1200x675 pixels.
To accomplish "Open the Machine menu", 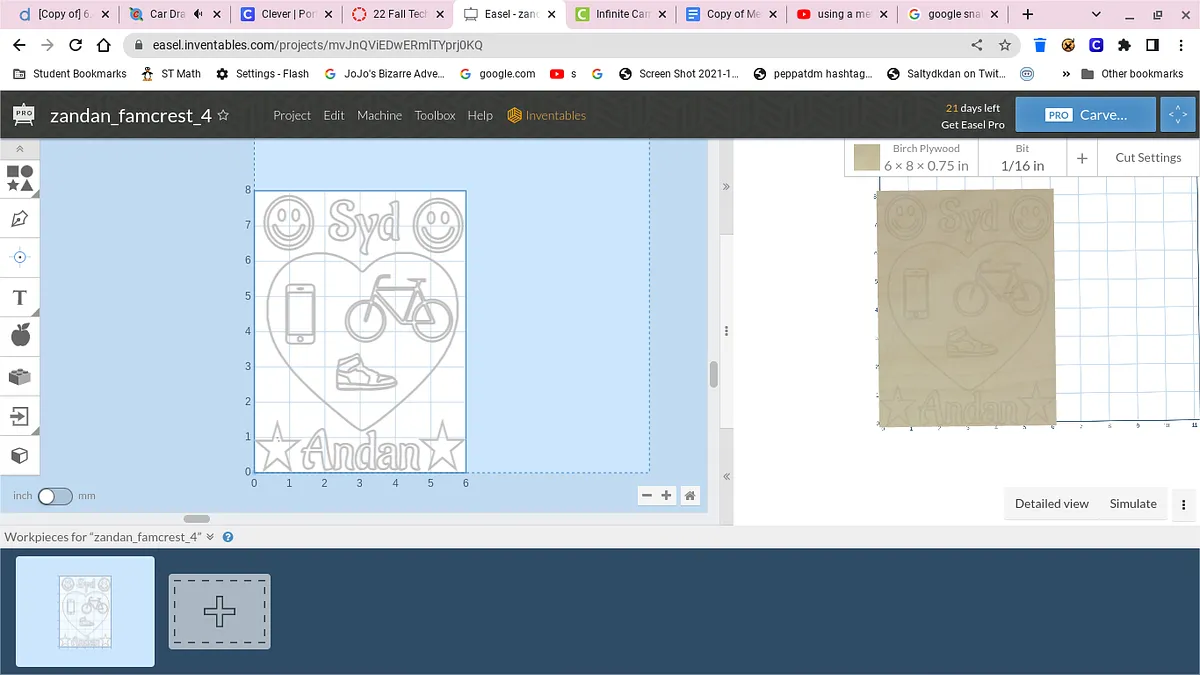I will [379, 115].
